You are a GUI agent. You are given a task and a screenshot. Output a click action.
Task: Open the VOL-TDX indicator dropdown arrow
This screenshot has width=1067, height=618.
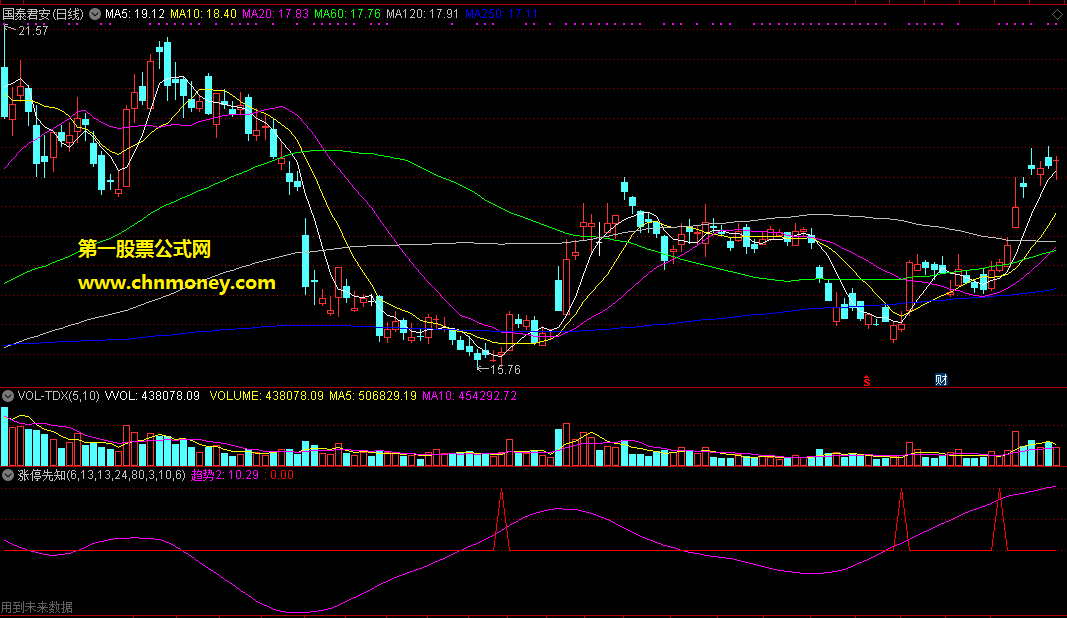[x=8, y=395]
